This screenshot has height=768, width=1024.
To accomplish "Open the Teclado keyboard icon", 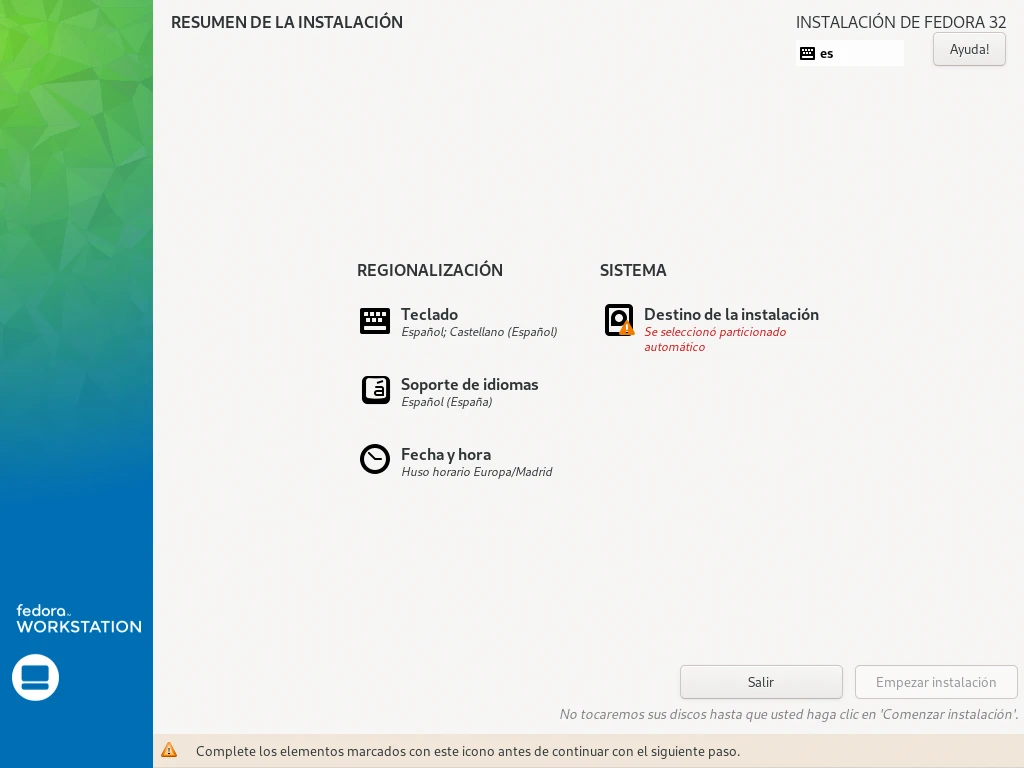I will pos(375,321).
